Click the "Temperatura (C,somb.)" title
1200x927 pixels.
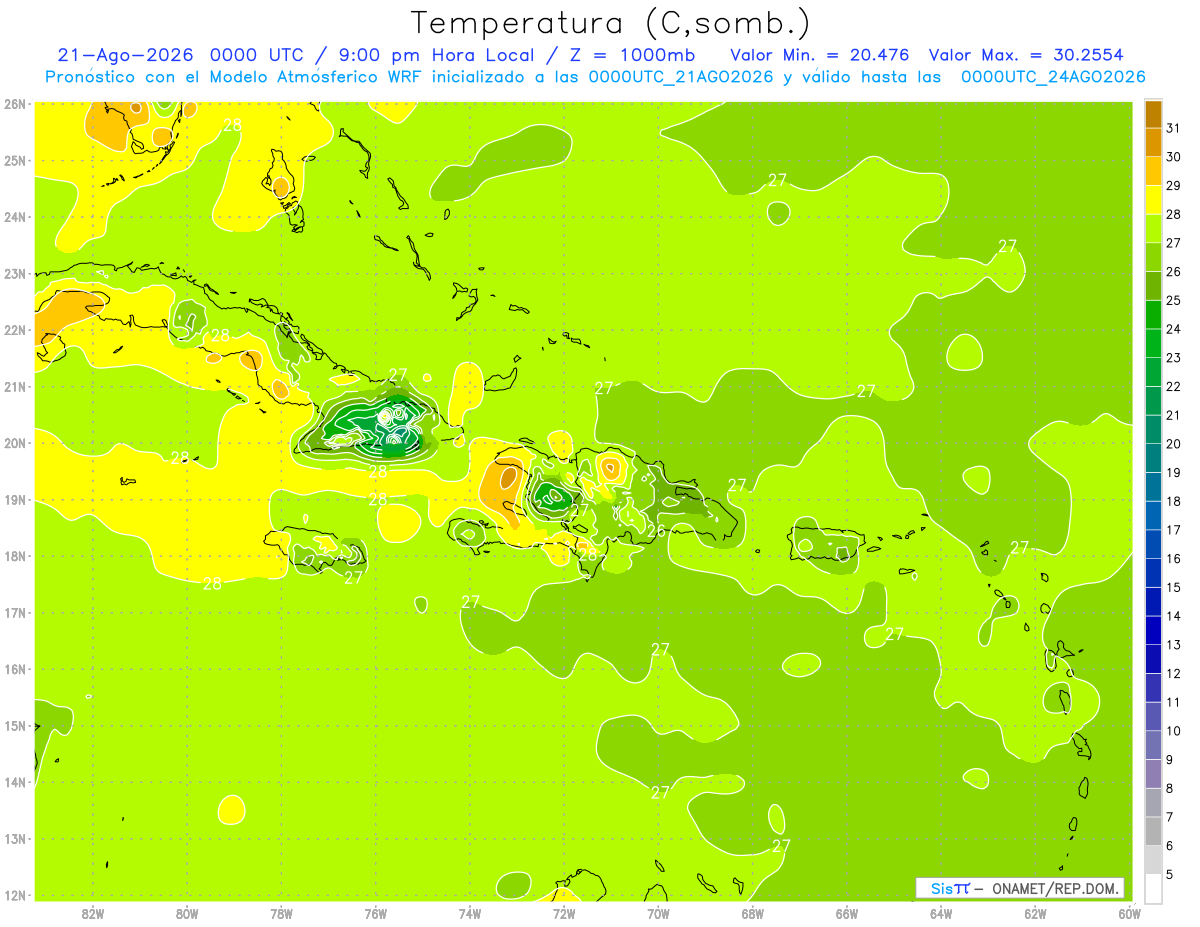click(611, 23)
